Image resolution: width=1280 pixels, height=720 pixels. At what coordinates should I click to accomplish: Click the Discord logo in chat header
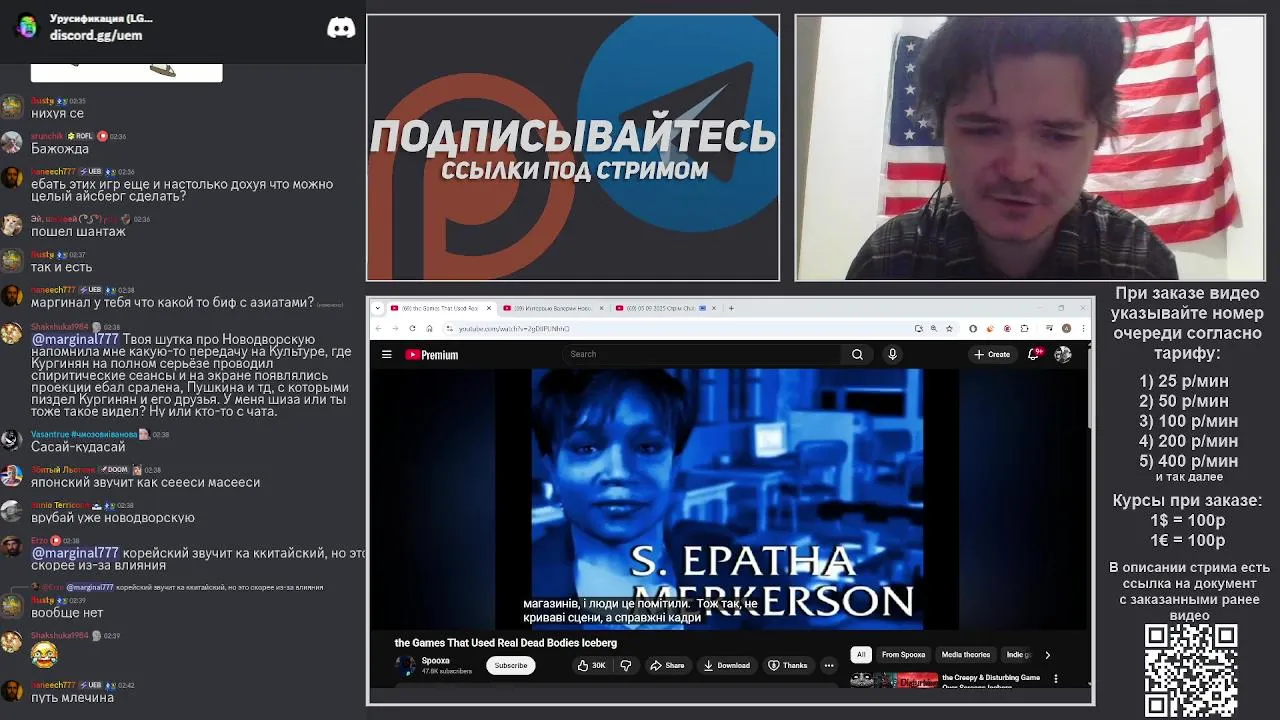(341, 28)
